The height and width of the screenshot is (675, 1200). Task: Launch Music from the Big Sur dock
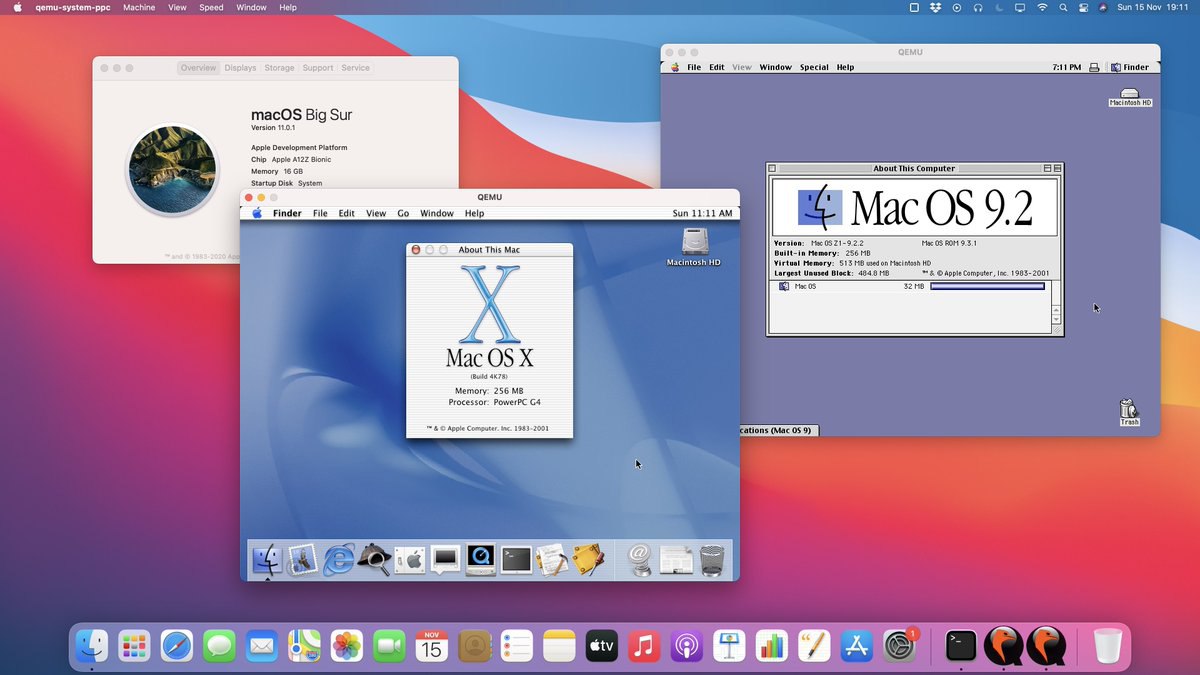(x=643, y=646)
